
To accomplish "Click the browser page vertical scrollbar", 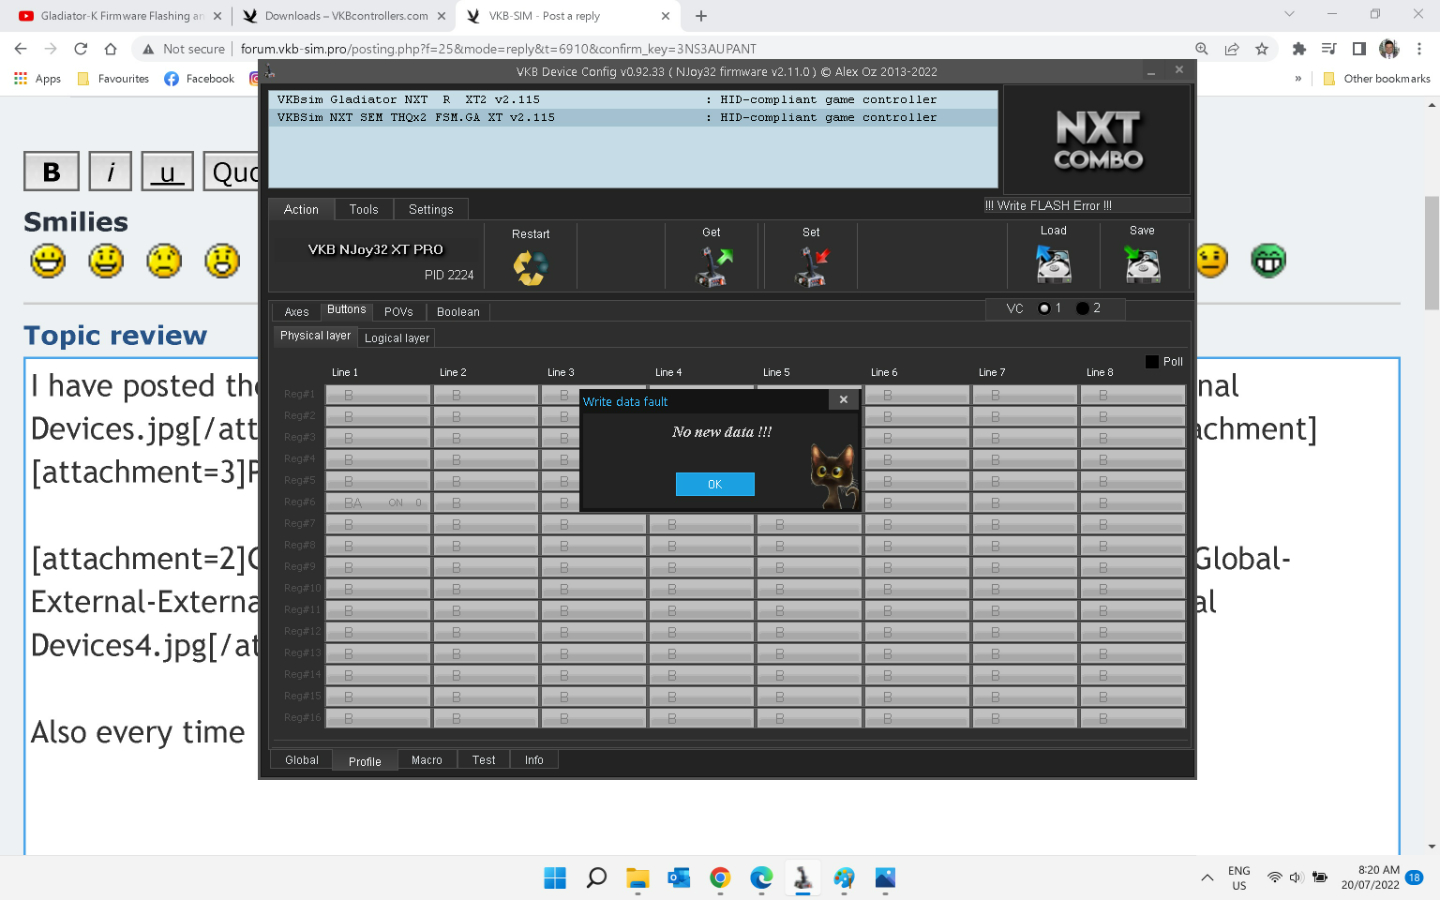I will 1432,253.
